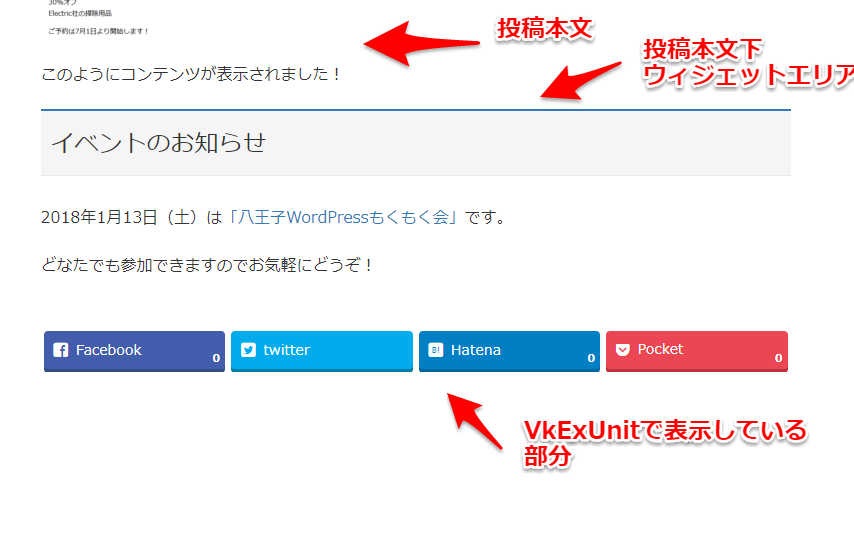This screenshot has height=554, width=854.
Task: Tweet the post via the twitter label
Action: (x=286, y=350)
